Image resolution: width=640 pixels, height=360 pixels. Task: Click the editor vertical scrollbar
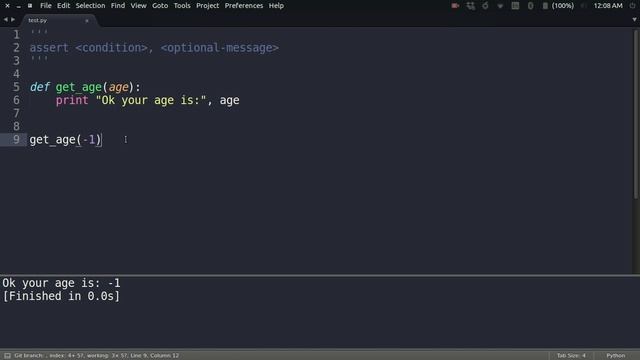coord(635,114)
